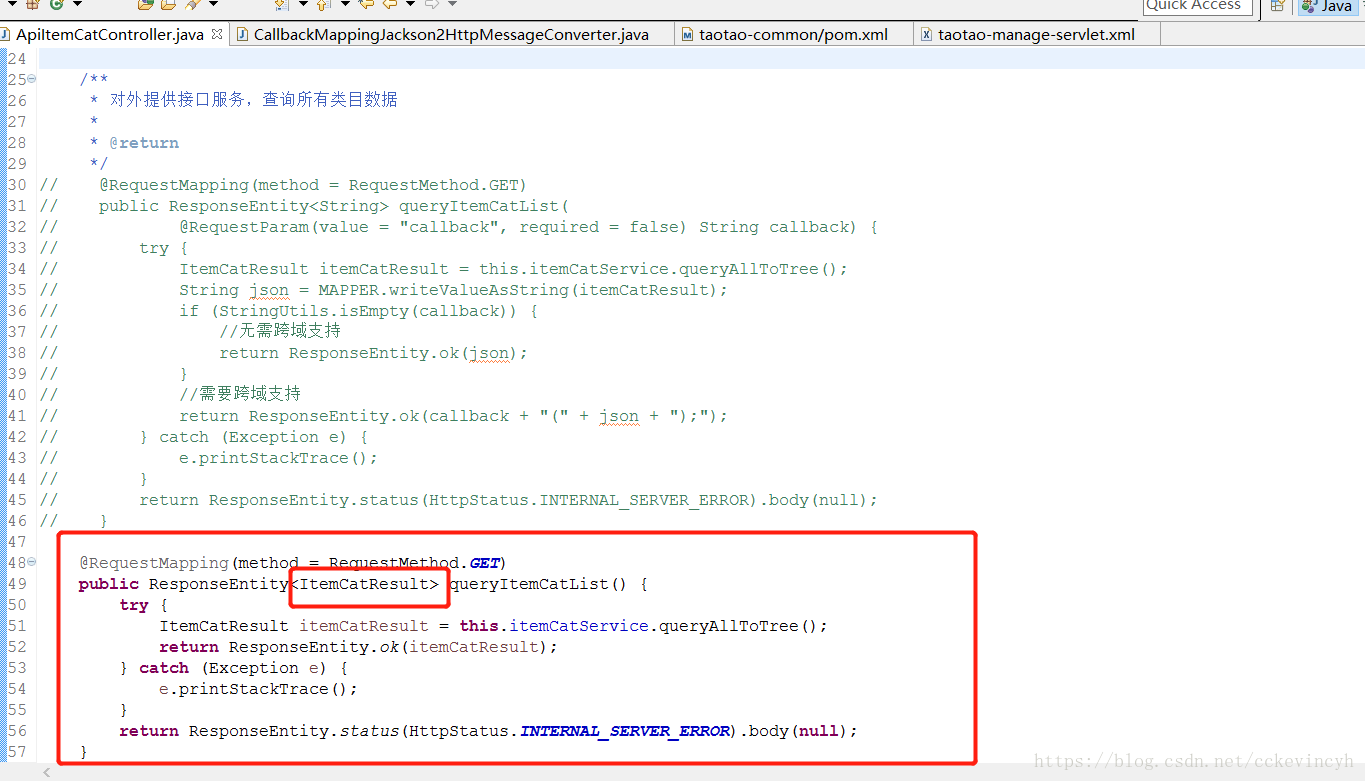Click the @return Javadoc tag on line 28
This screenshot has width=1365, height=781.
[144, 143]
